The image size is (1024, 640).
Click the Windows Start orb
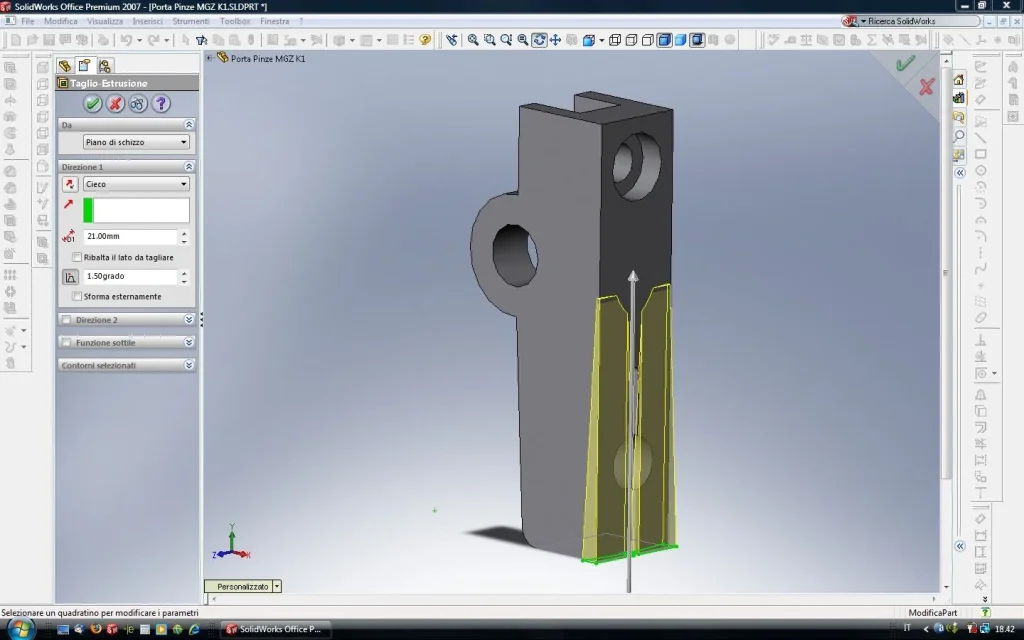pyautogui.click(x=20, y=629)
